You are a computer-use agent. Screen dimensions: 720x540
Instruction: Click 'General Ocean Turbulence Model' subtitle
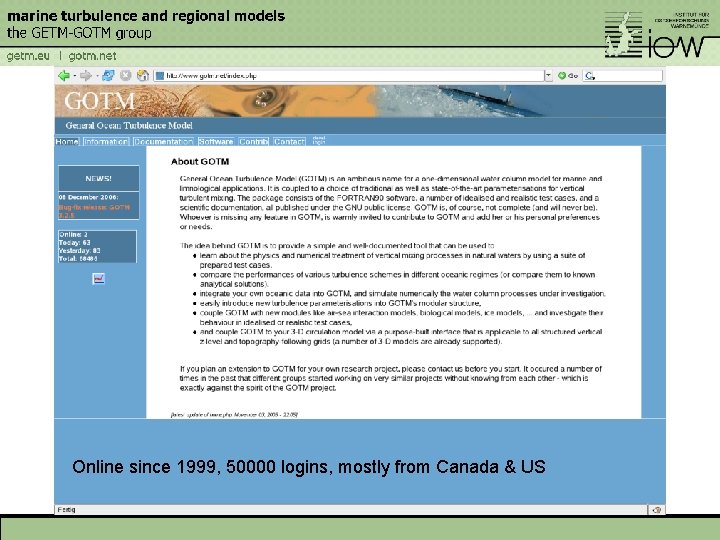129,125
